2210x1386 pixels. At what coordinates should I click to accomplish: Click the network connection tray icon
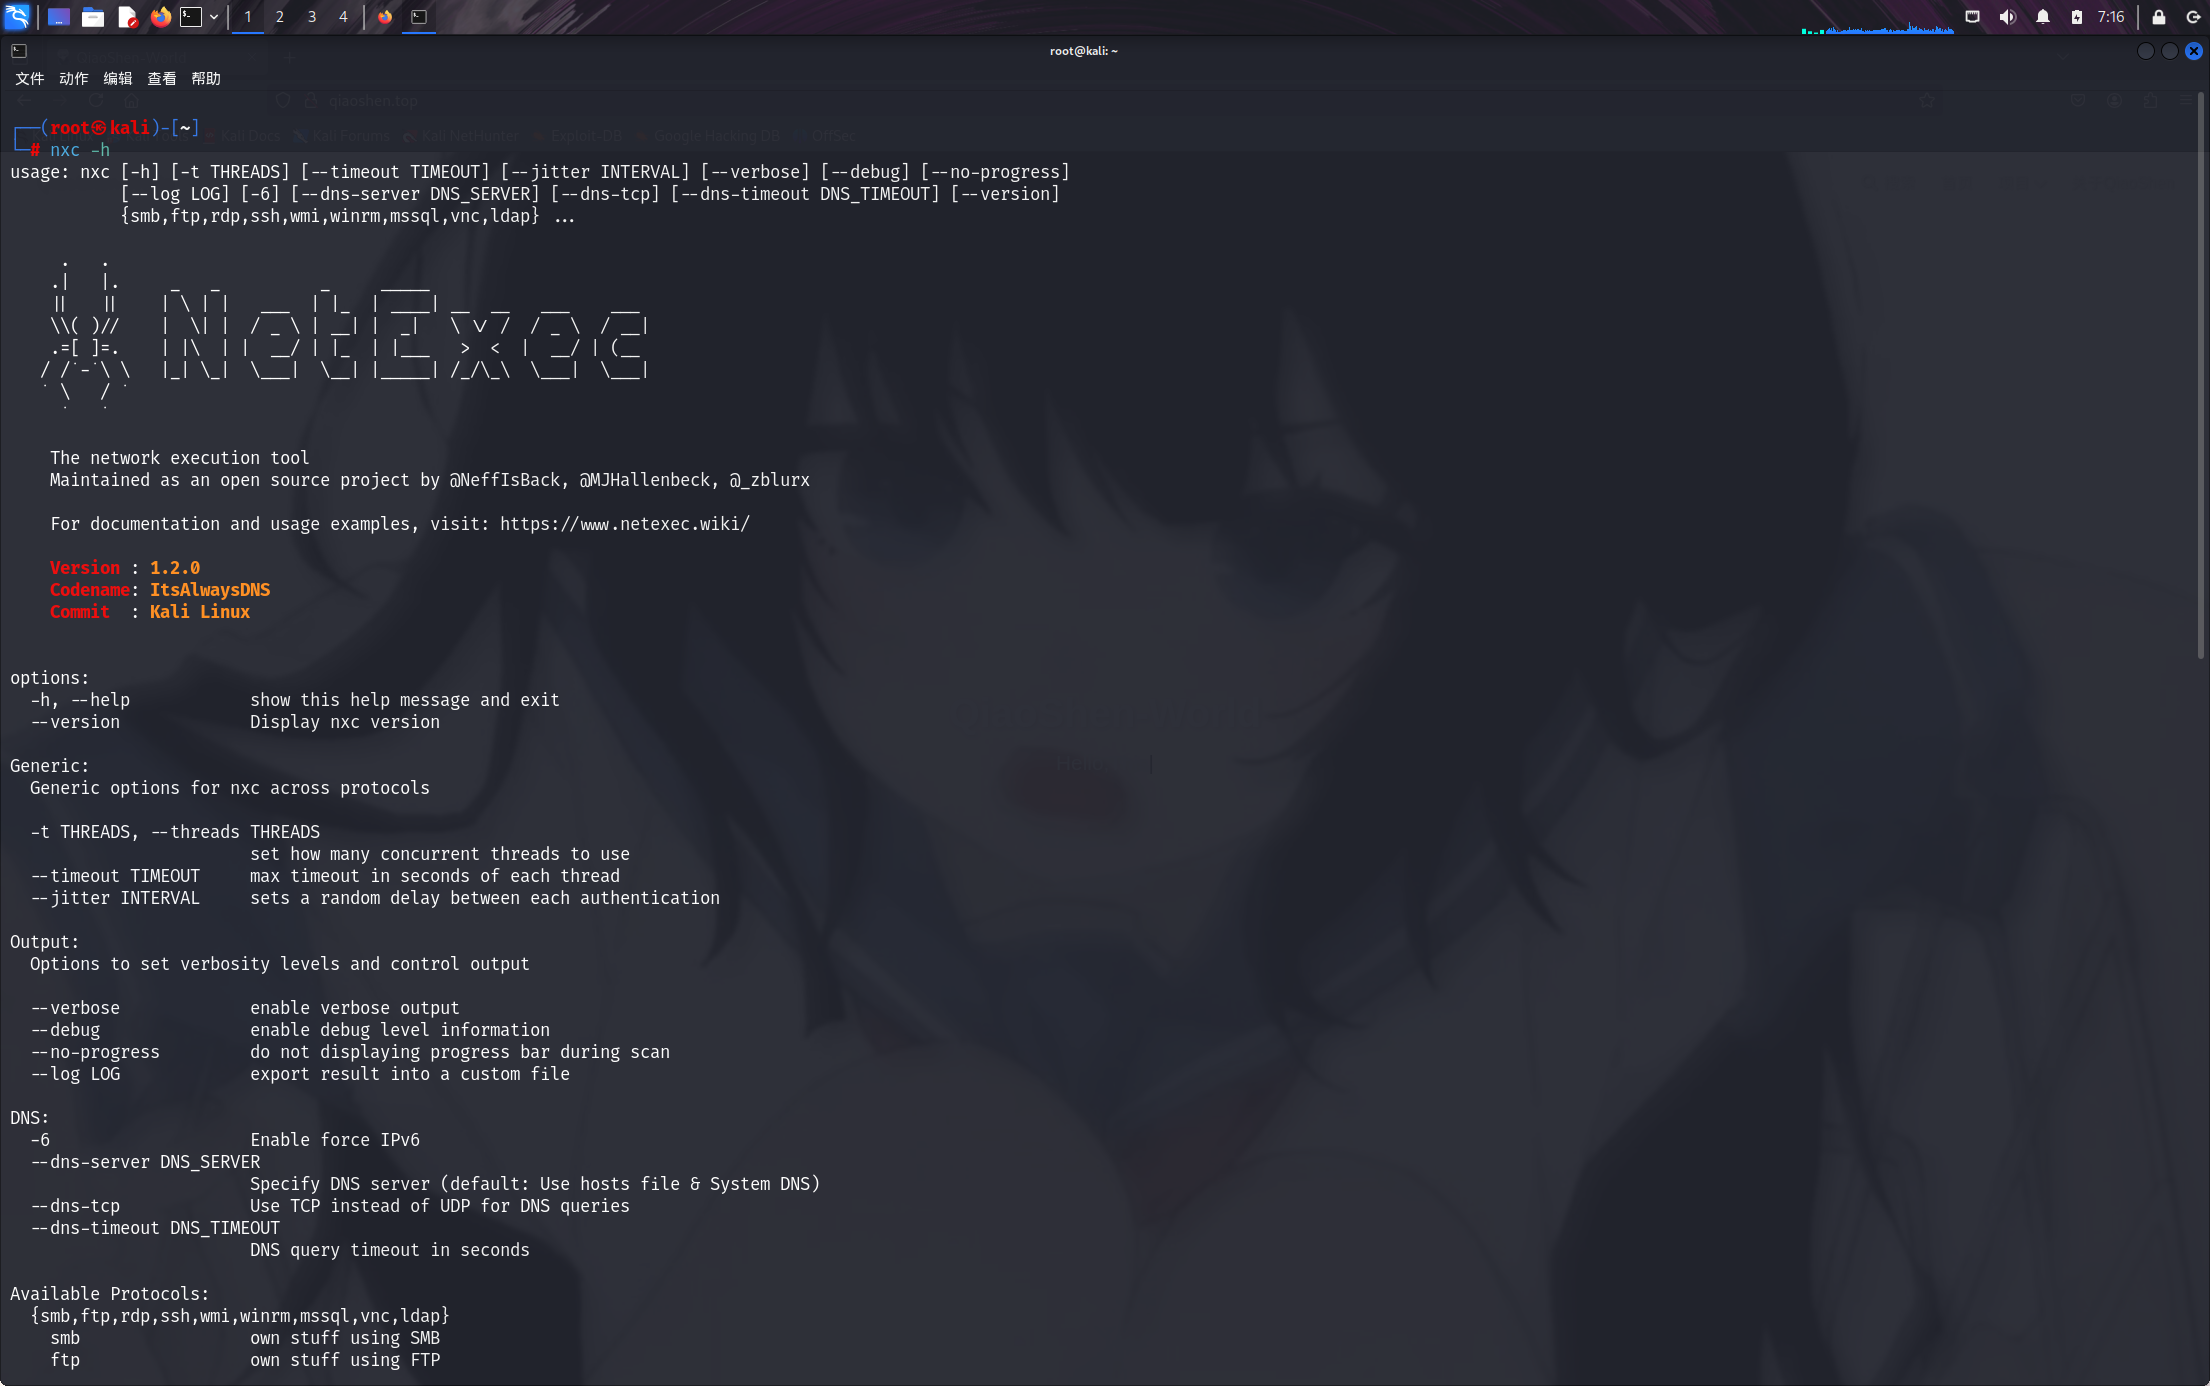click(x=1972, y=17)
